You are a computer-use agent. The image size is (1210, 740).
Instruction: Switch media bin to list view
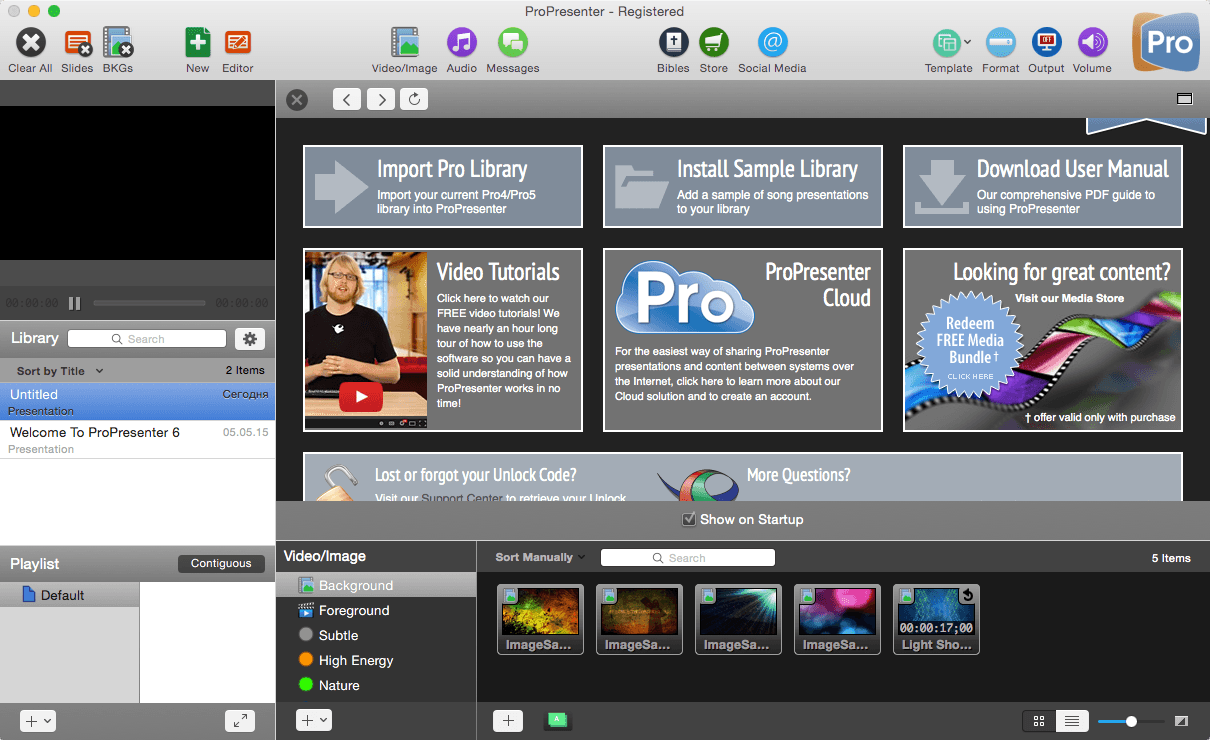click(x=1072, y=720)
